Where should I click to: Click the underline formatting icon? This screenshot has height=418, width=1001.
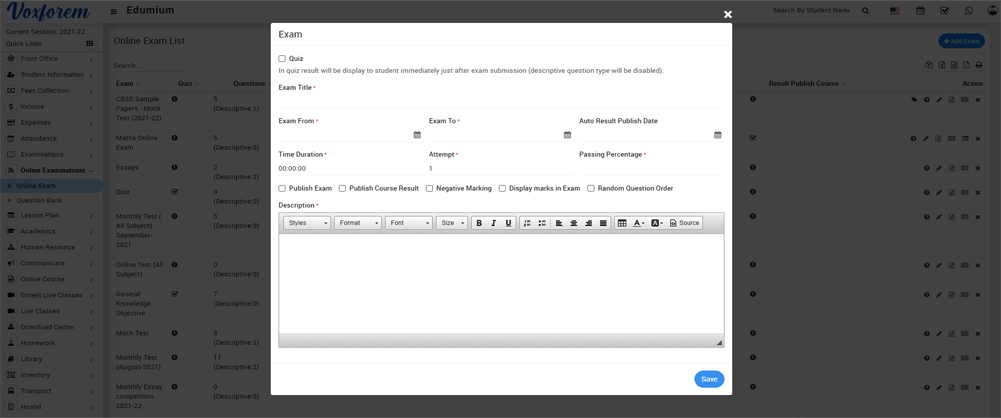(x=508, y=223)
